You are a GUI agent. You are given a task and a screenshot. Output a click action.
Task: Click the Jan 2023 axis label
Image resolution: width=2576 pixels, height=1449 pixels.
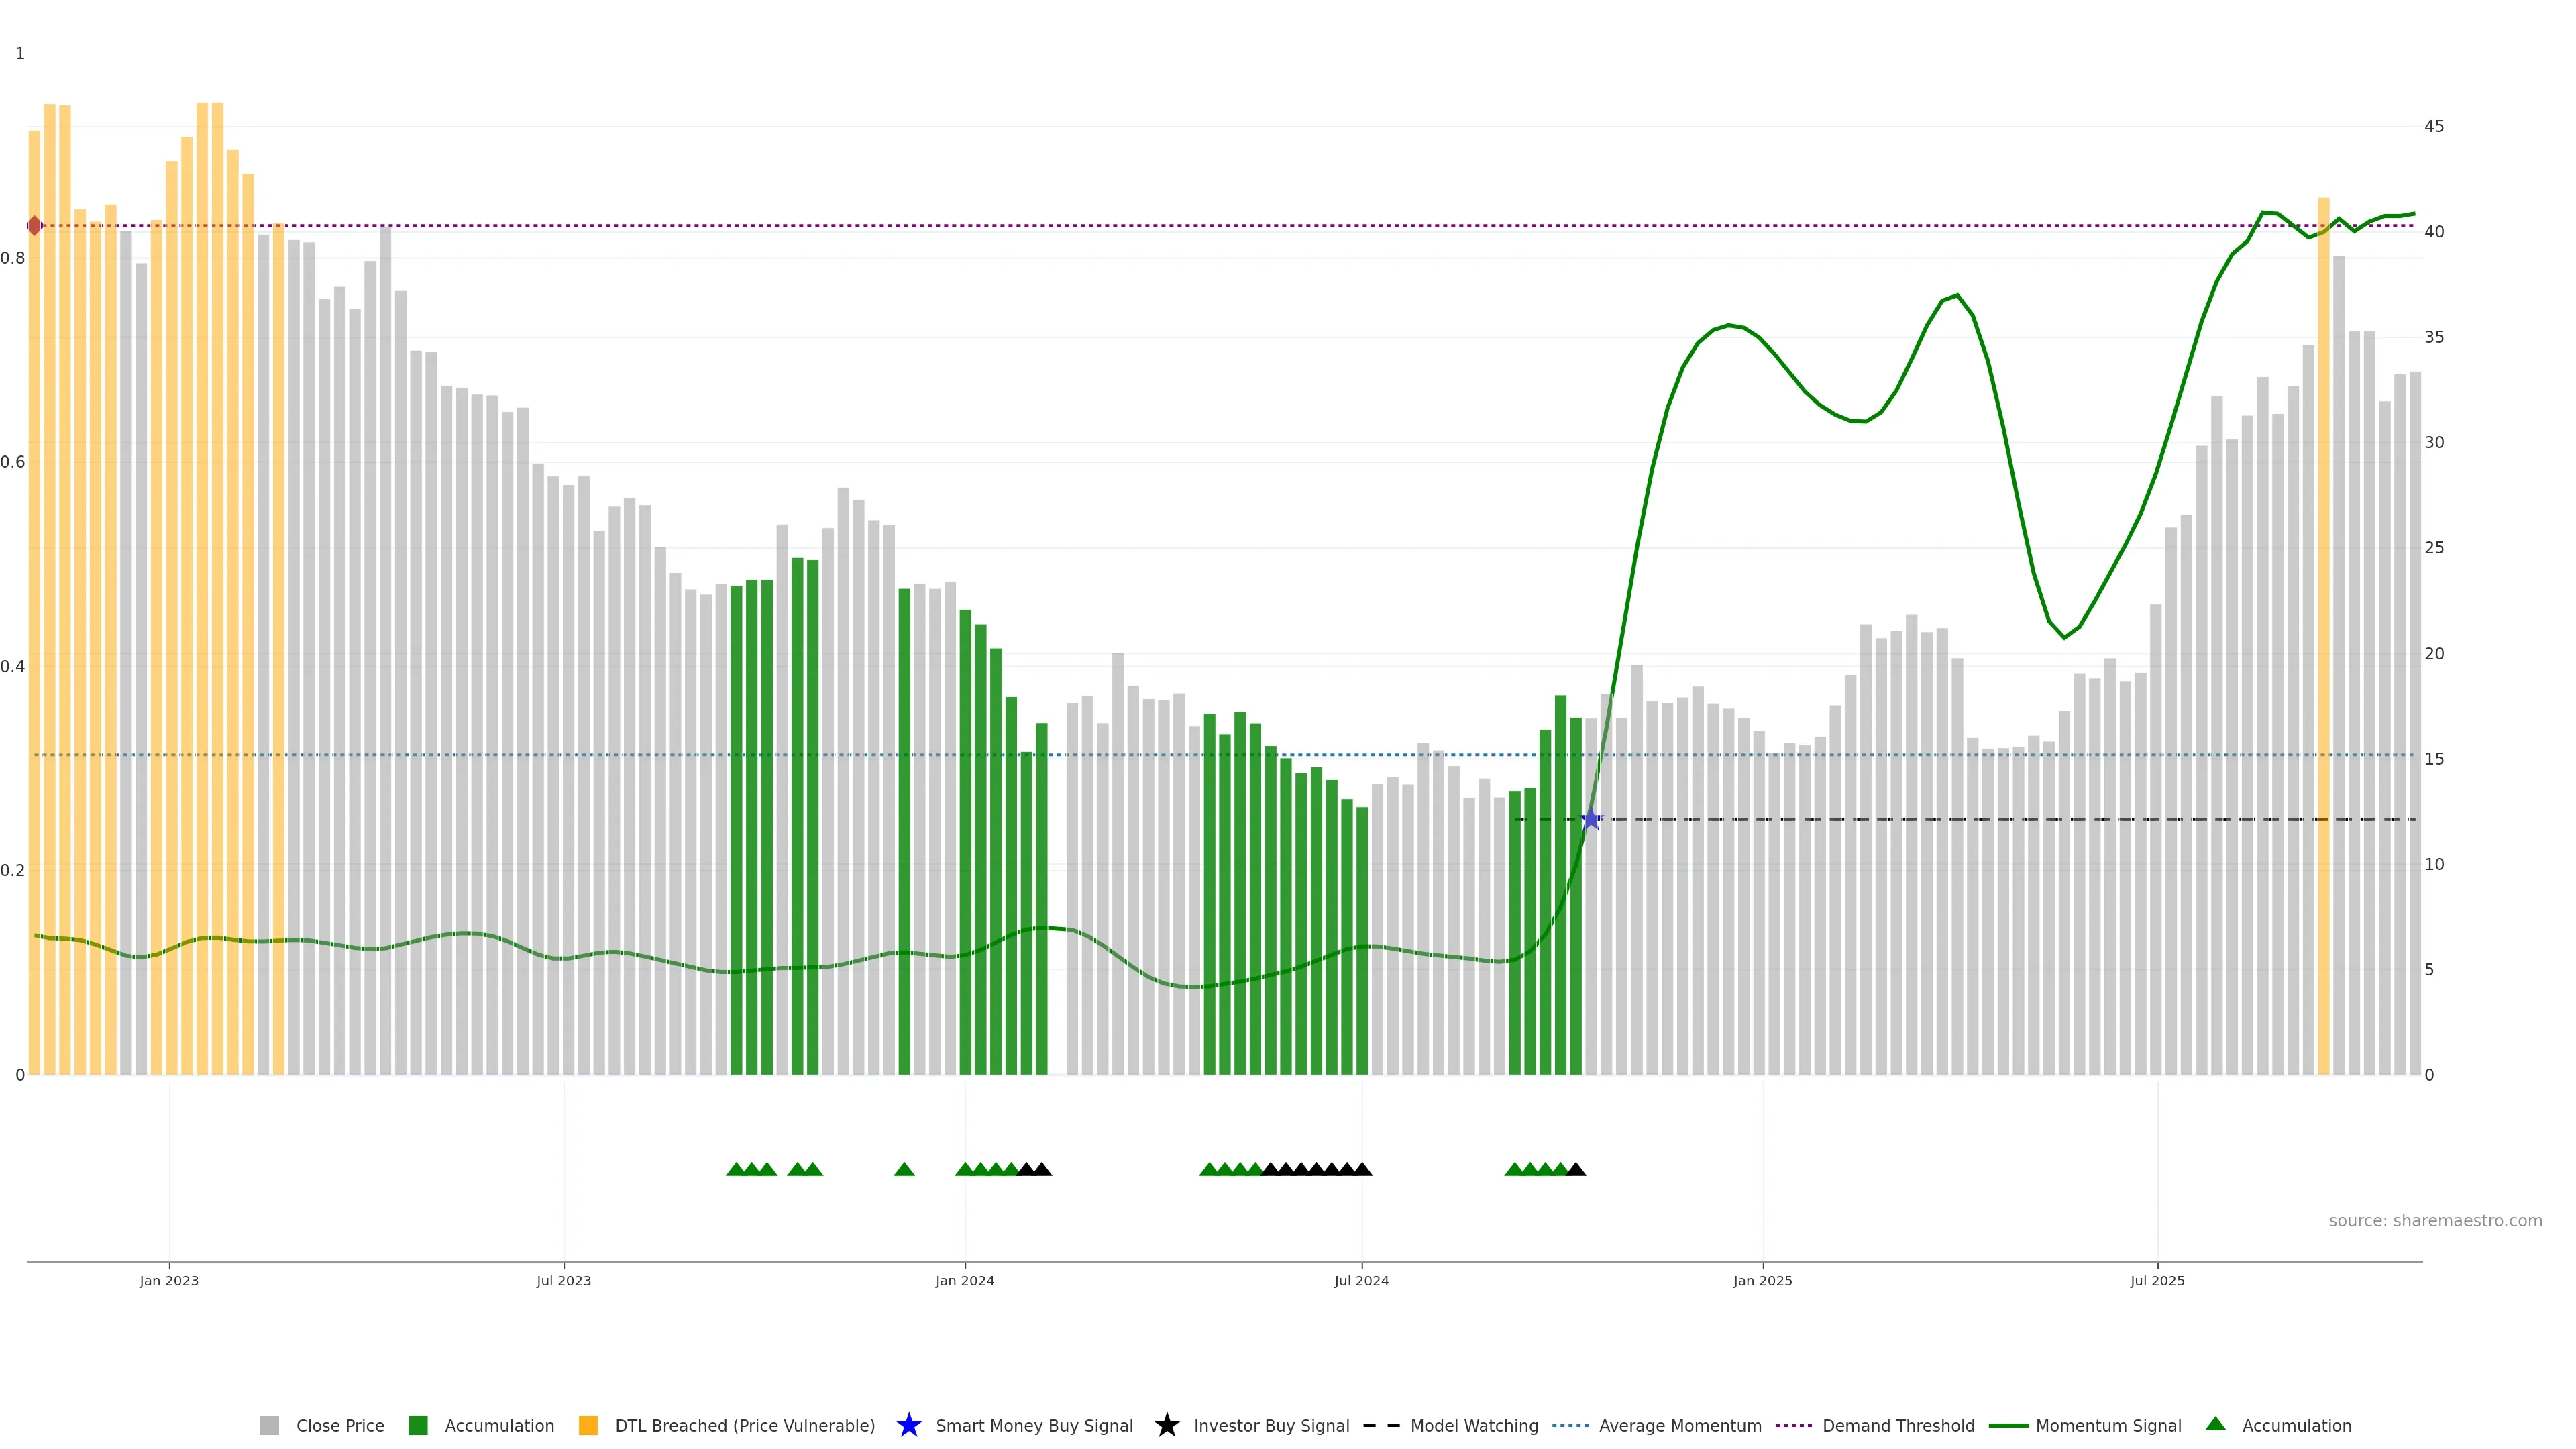tap(169, 1281)
